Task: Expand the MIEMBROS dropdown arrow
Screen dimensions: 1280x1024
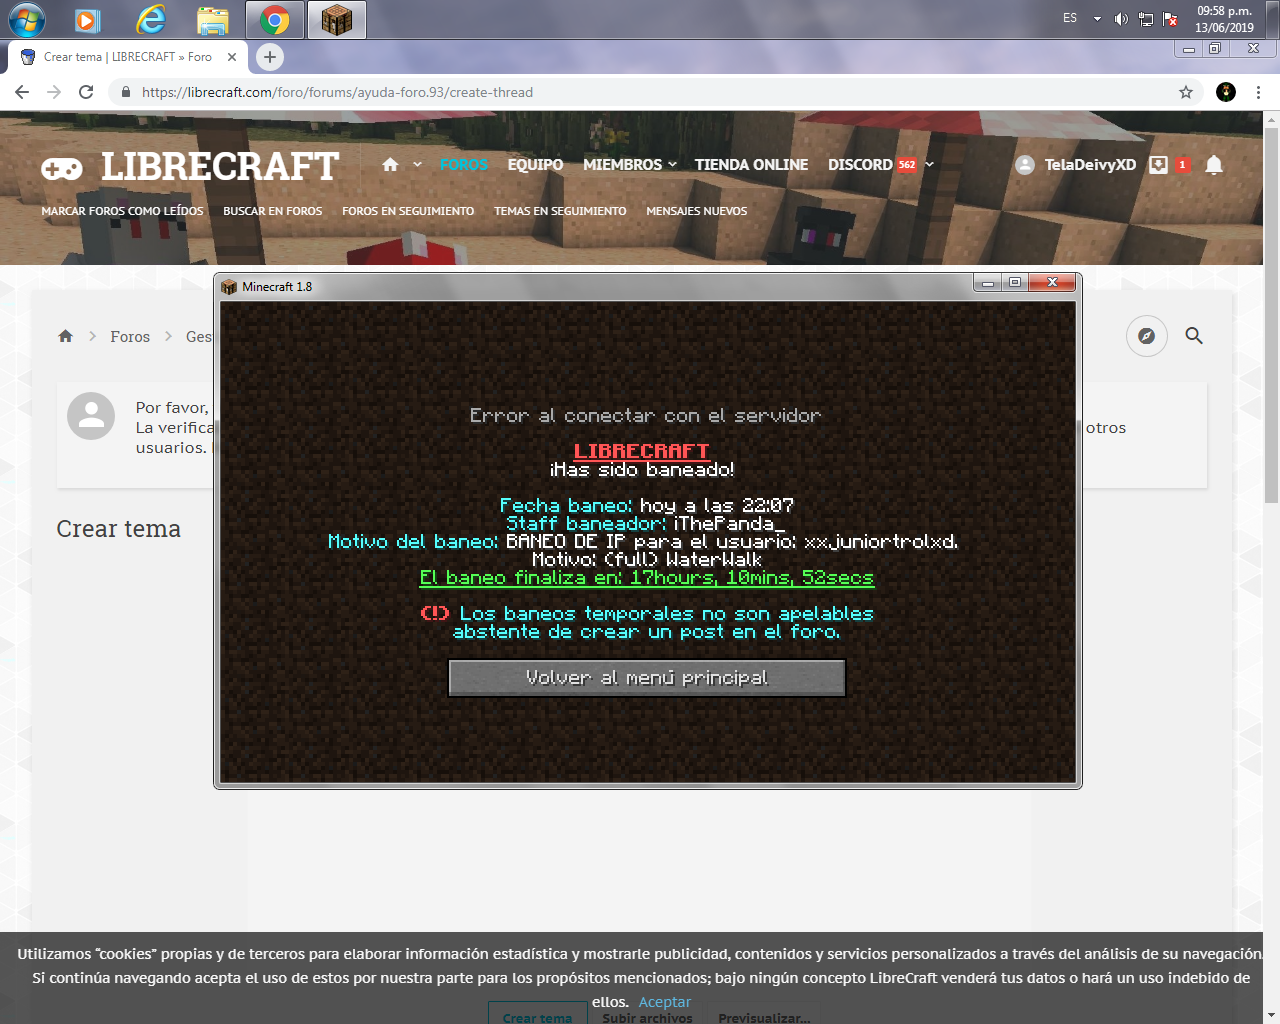Action: (673, 165)
